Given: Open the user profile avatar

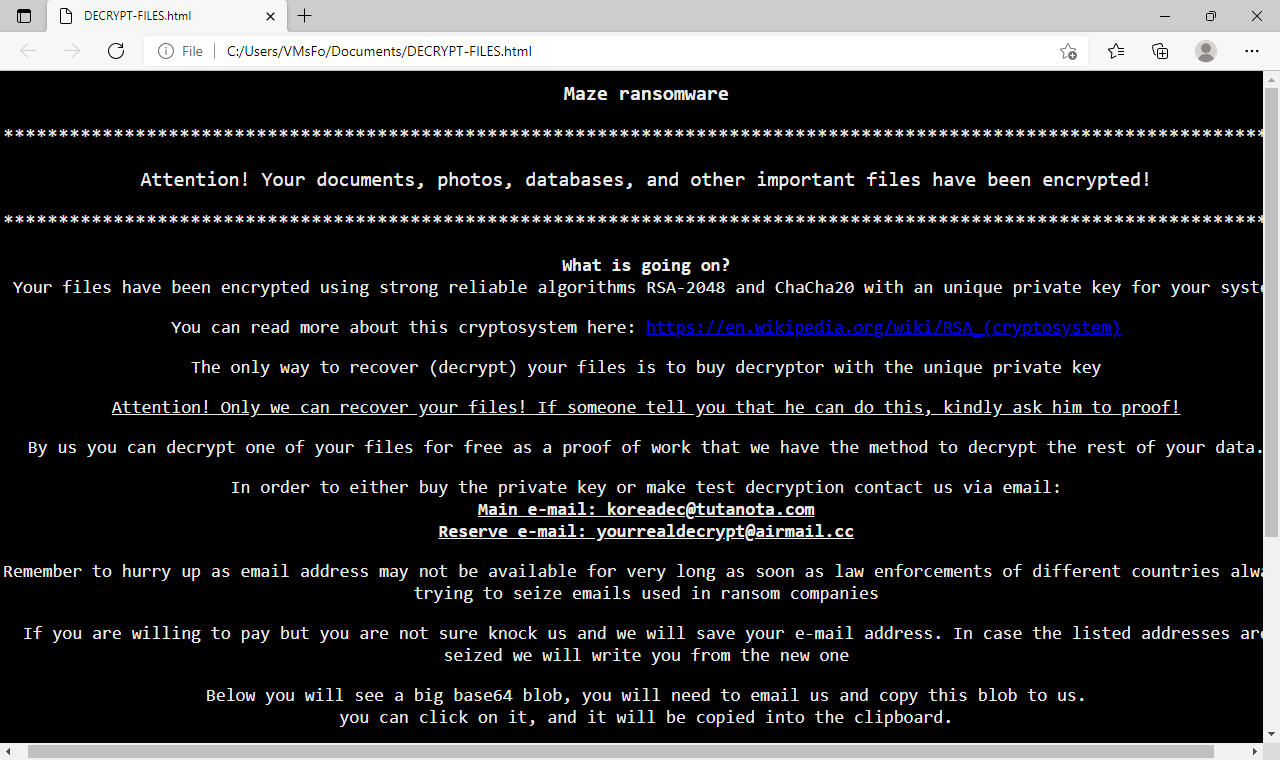Looking at the screenshot, I should click(x=1206, y=51).
